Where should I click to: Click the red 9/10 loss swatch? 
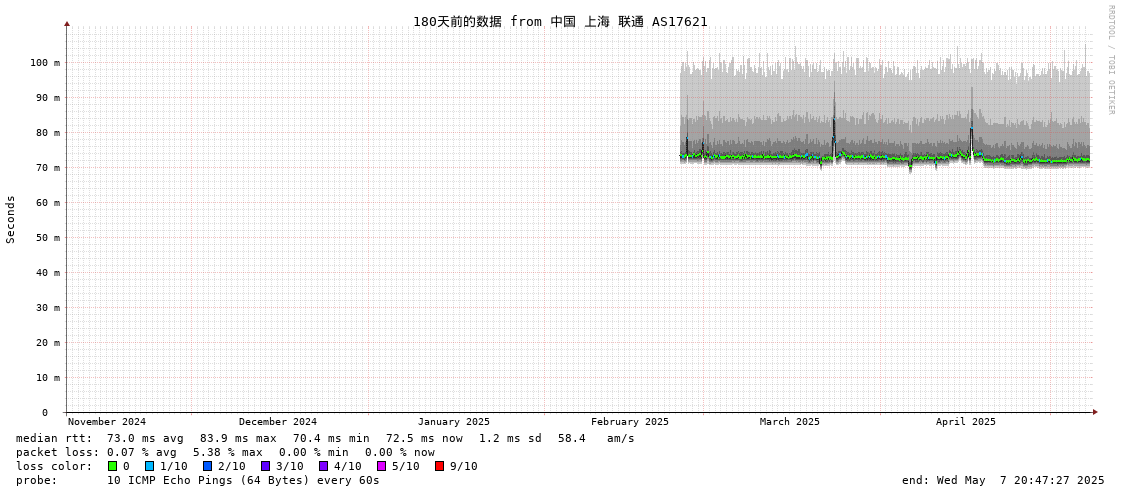point(439,466)
